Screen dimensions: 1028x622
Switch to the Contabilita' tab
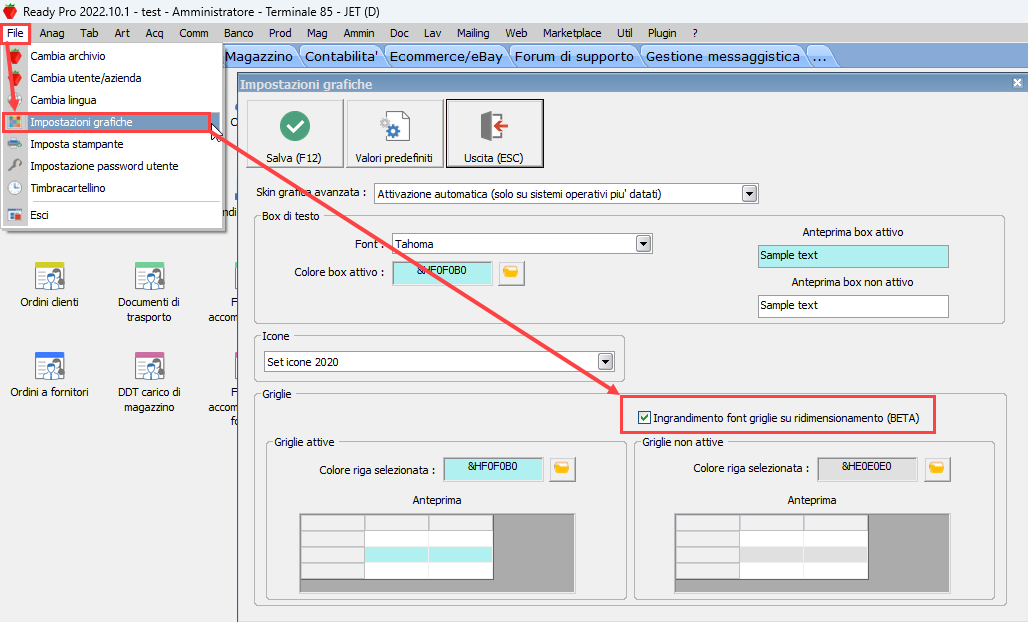coord(342,56)
